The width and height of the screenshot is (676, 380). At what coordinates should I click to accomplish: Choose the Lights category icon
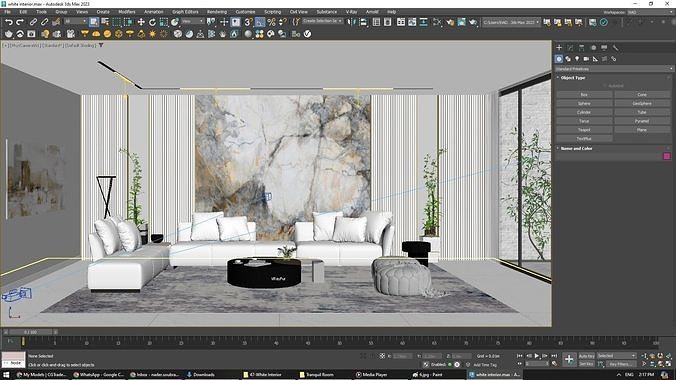point(577,59)
